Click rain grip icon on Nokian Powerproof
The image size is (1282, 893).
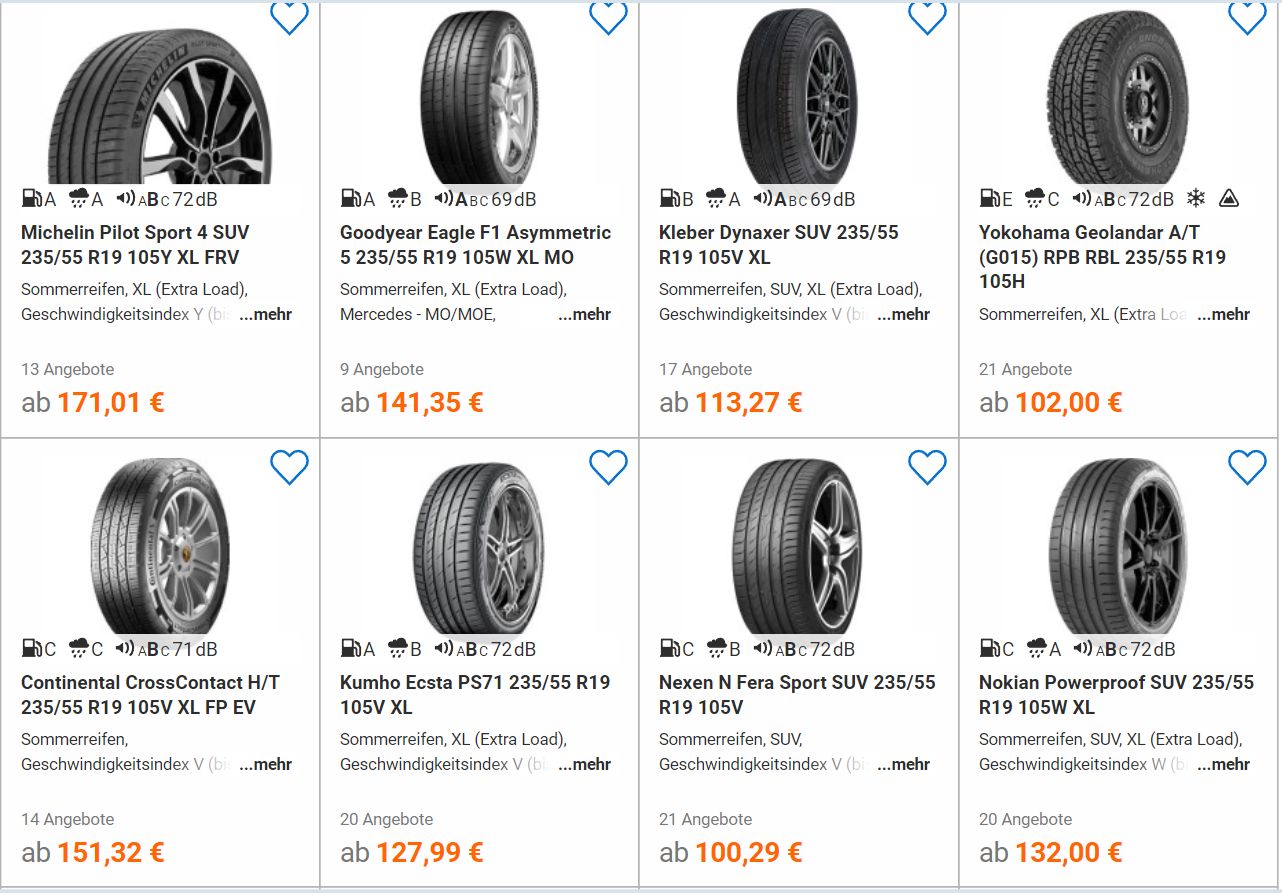tap(1036, 649)
